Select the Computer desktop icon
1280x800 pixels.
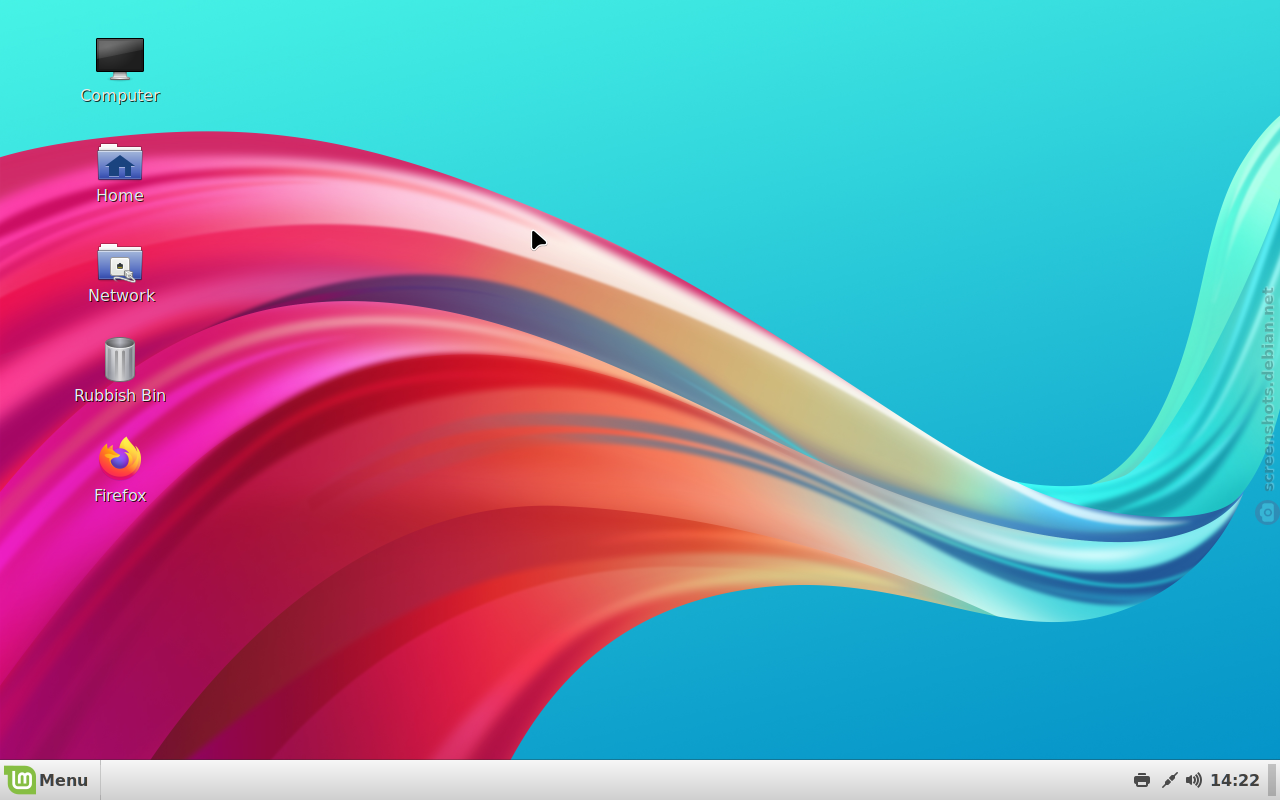pyautogui.click(x=120, y=59)
